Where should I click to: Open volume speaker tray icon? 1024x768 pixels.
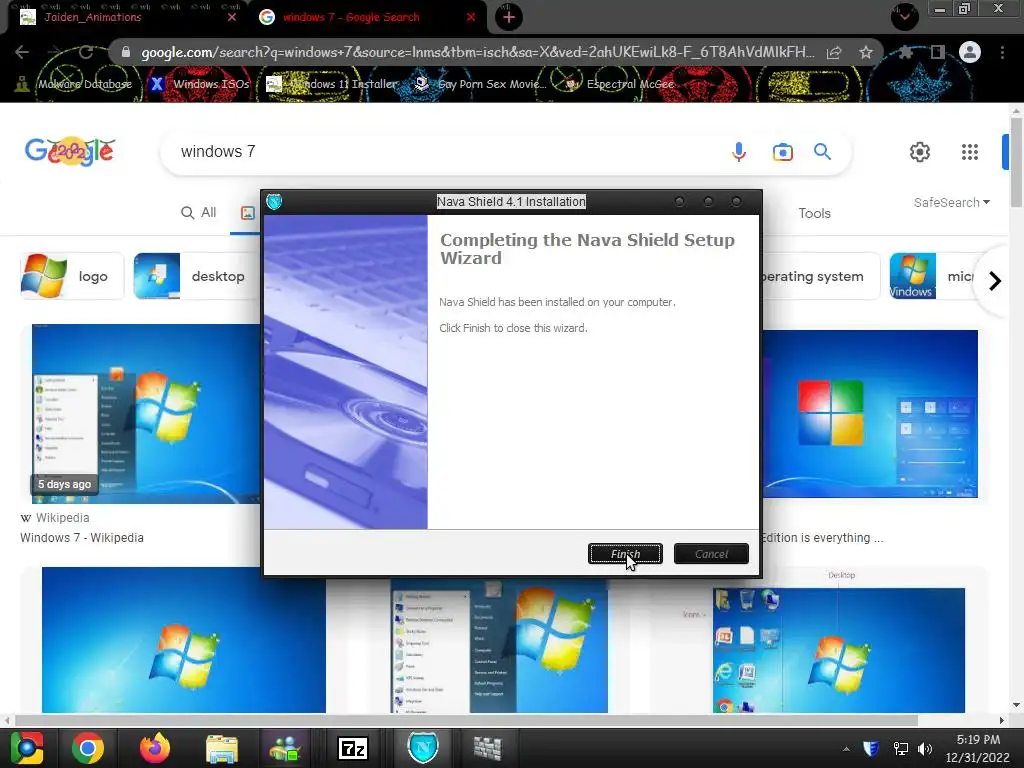pos(925,749)
